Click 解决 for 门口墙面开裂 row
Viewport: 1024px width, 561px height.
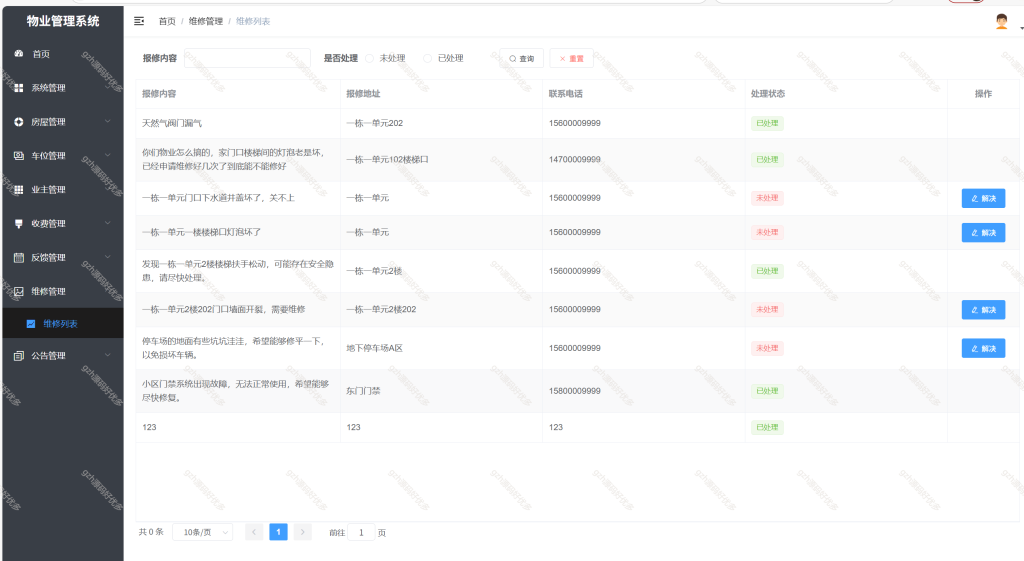pyautogui.click(x=983, y=310)
